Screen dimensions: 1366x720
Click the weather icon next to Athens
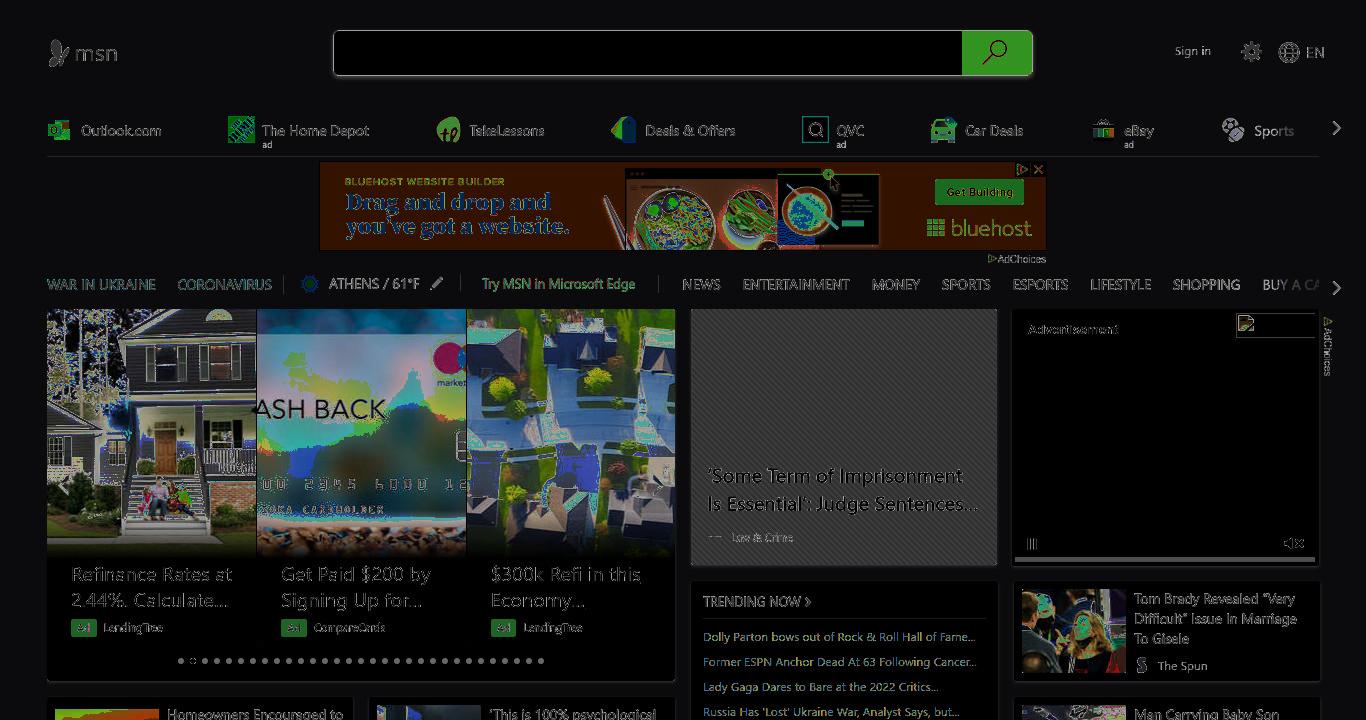point(310,284)
